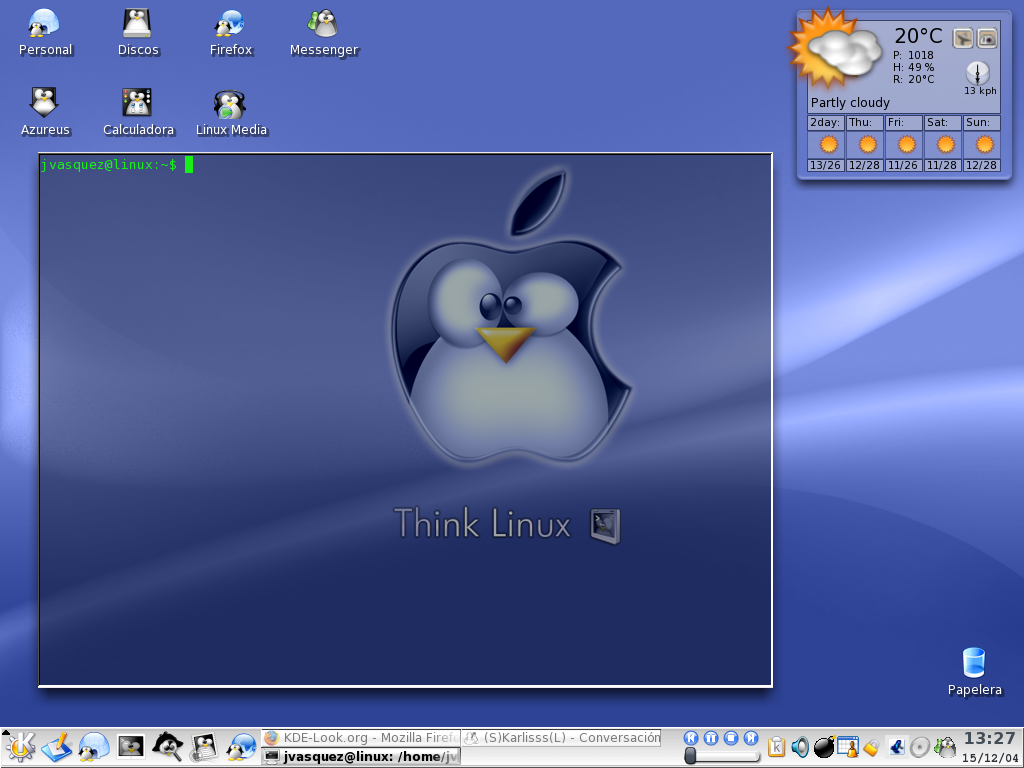Click the padlock tray icon
The width and height of the screenshot is (1024, 768).
tap(871, 747)
